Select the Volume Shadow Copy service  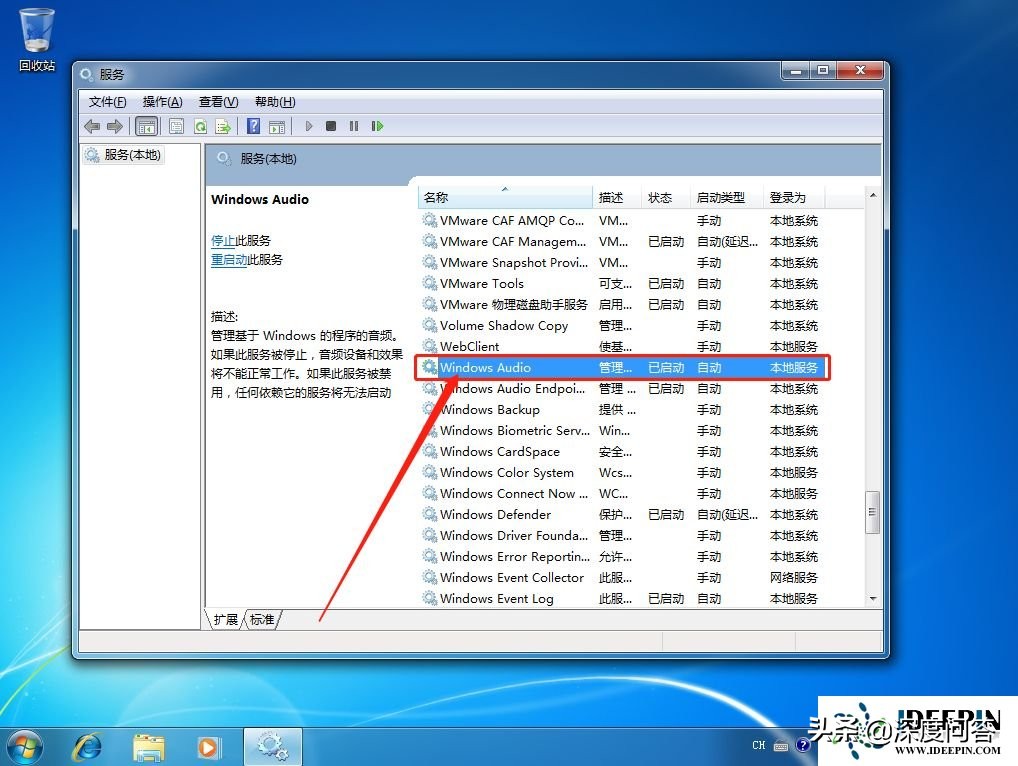click(621, 326)
